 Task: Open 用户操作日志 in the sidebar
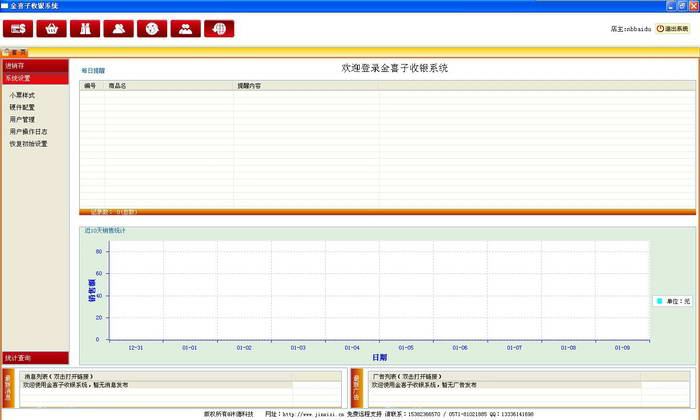[29, 132]
